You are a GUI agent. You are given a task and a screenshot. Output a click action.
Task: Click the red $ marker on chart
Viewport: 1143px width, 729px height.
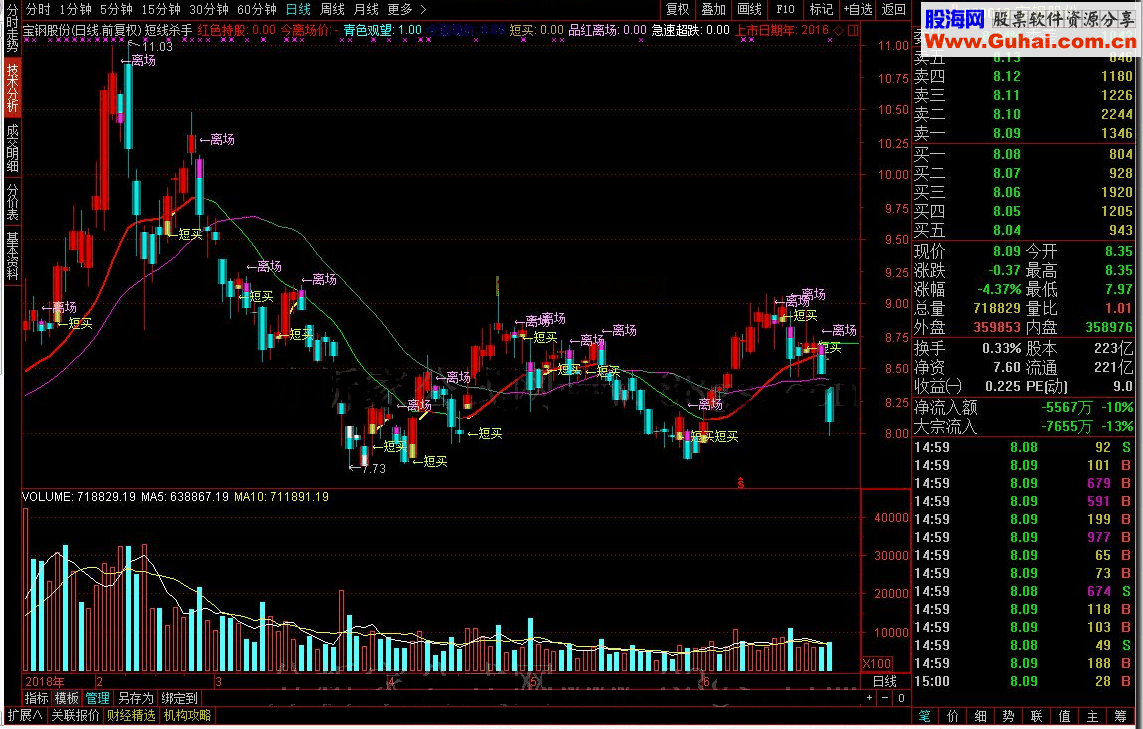741,483
